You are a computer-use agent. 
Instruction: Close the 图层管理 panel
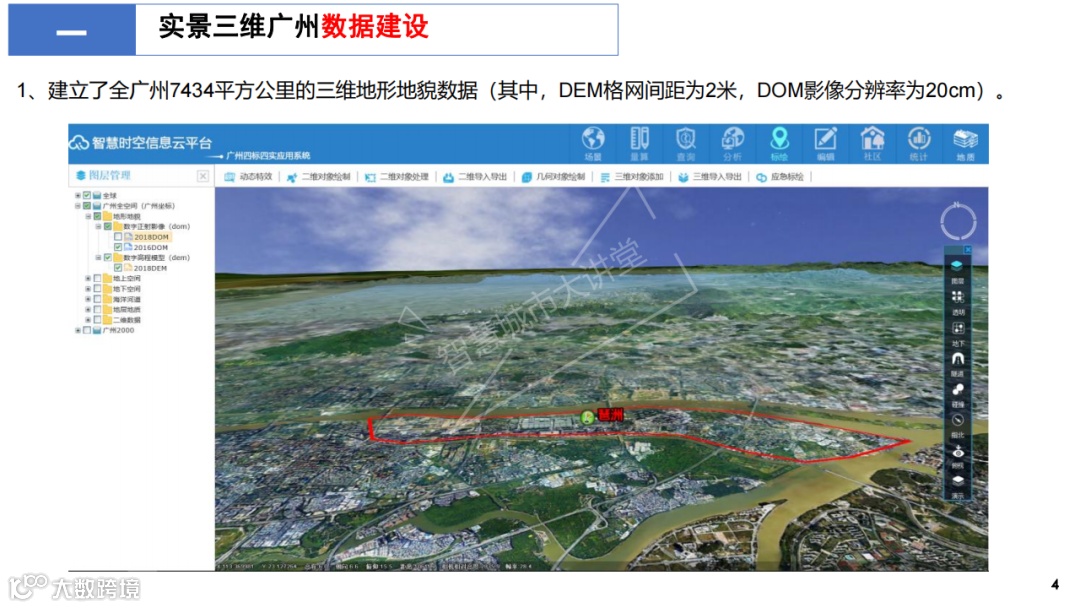[x=202, y=176]
